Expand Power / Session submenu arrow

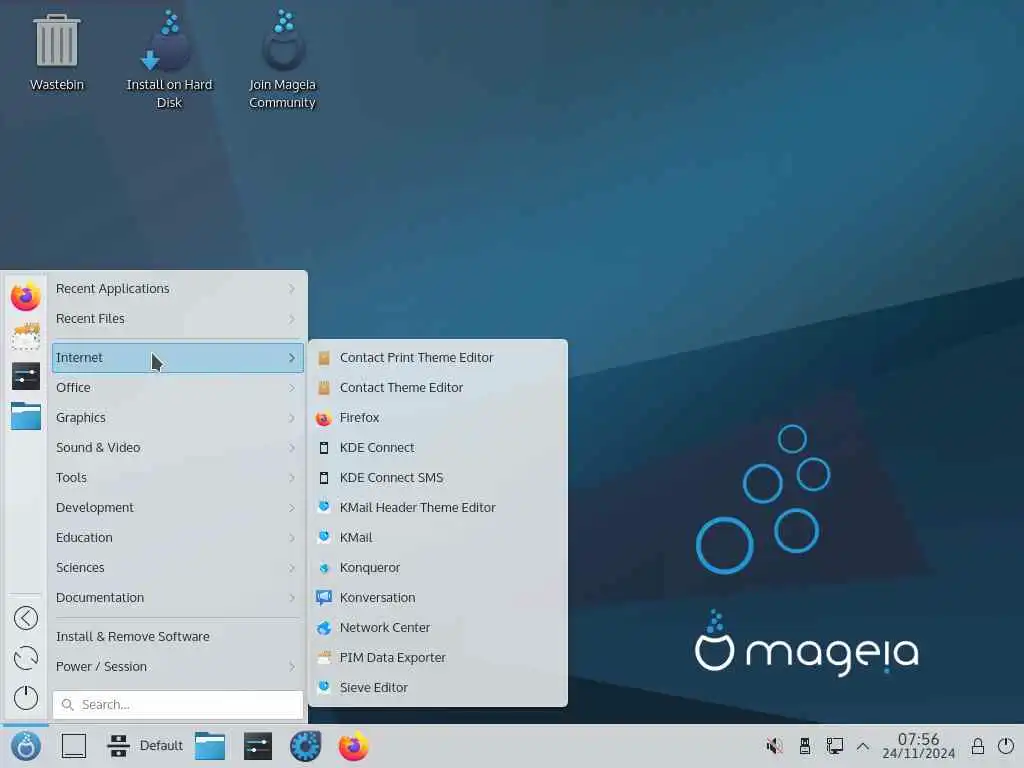(x=291, y=667)
